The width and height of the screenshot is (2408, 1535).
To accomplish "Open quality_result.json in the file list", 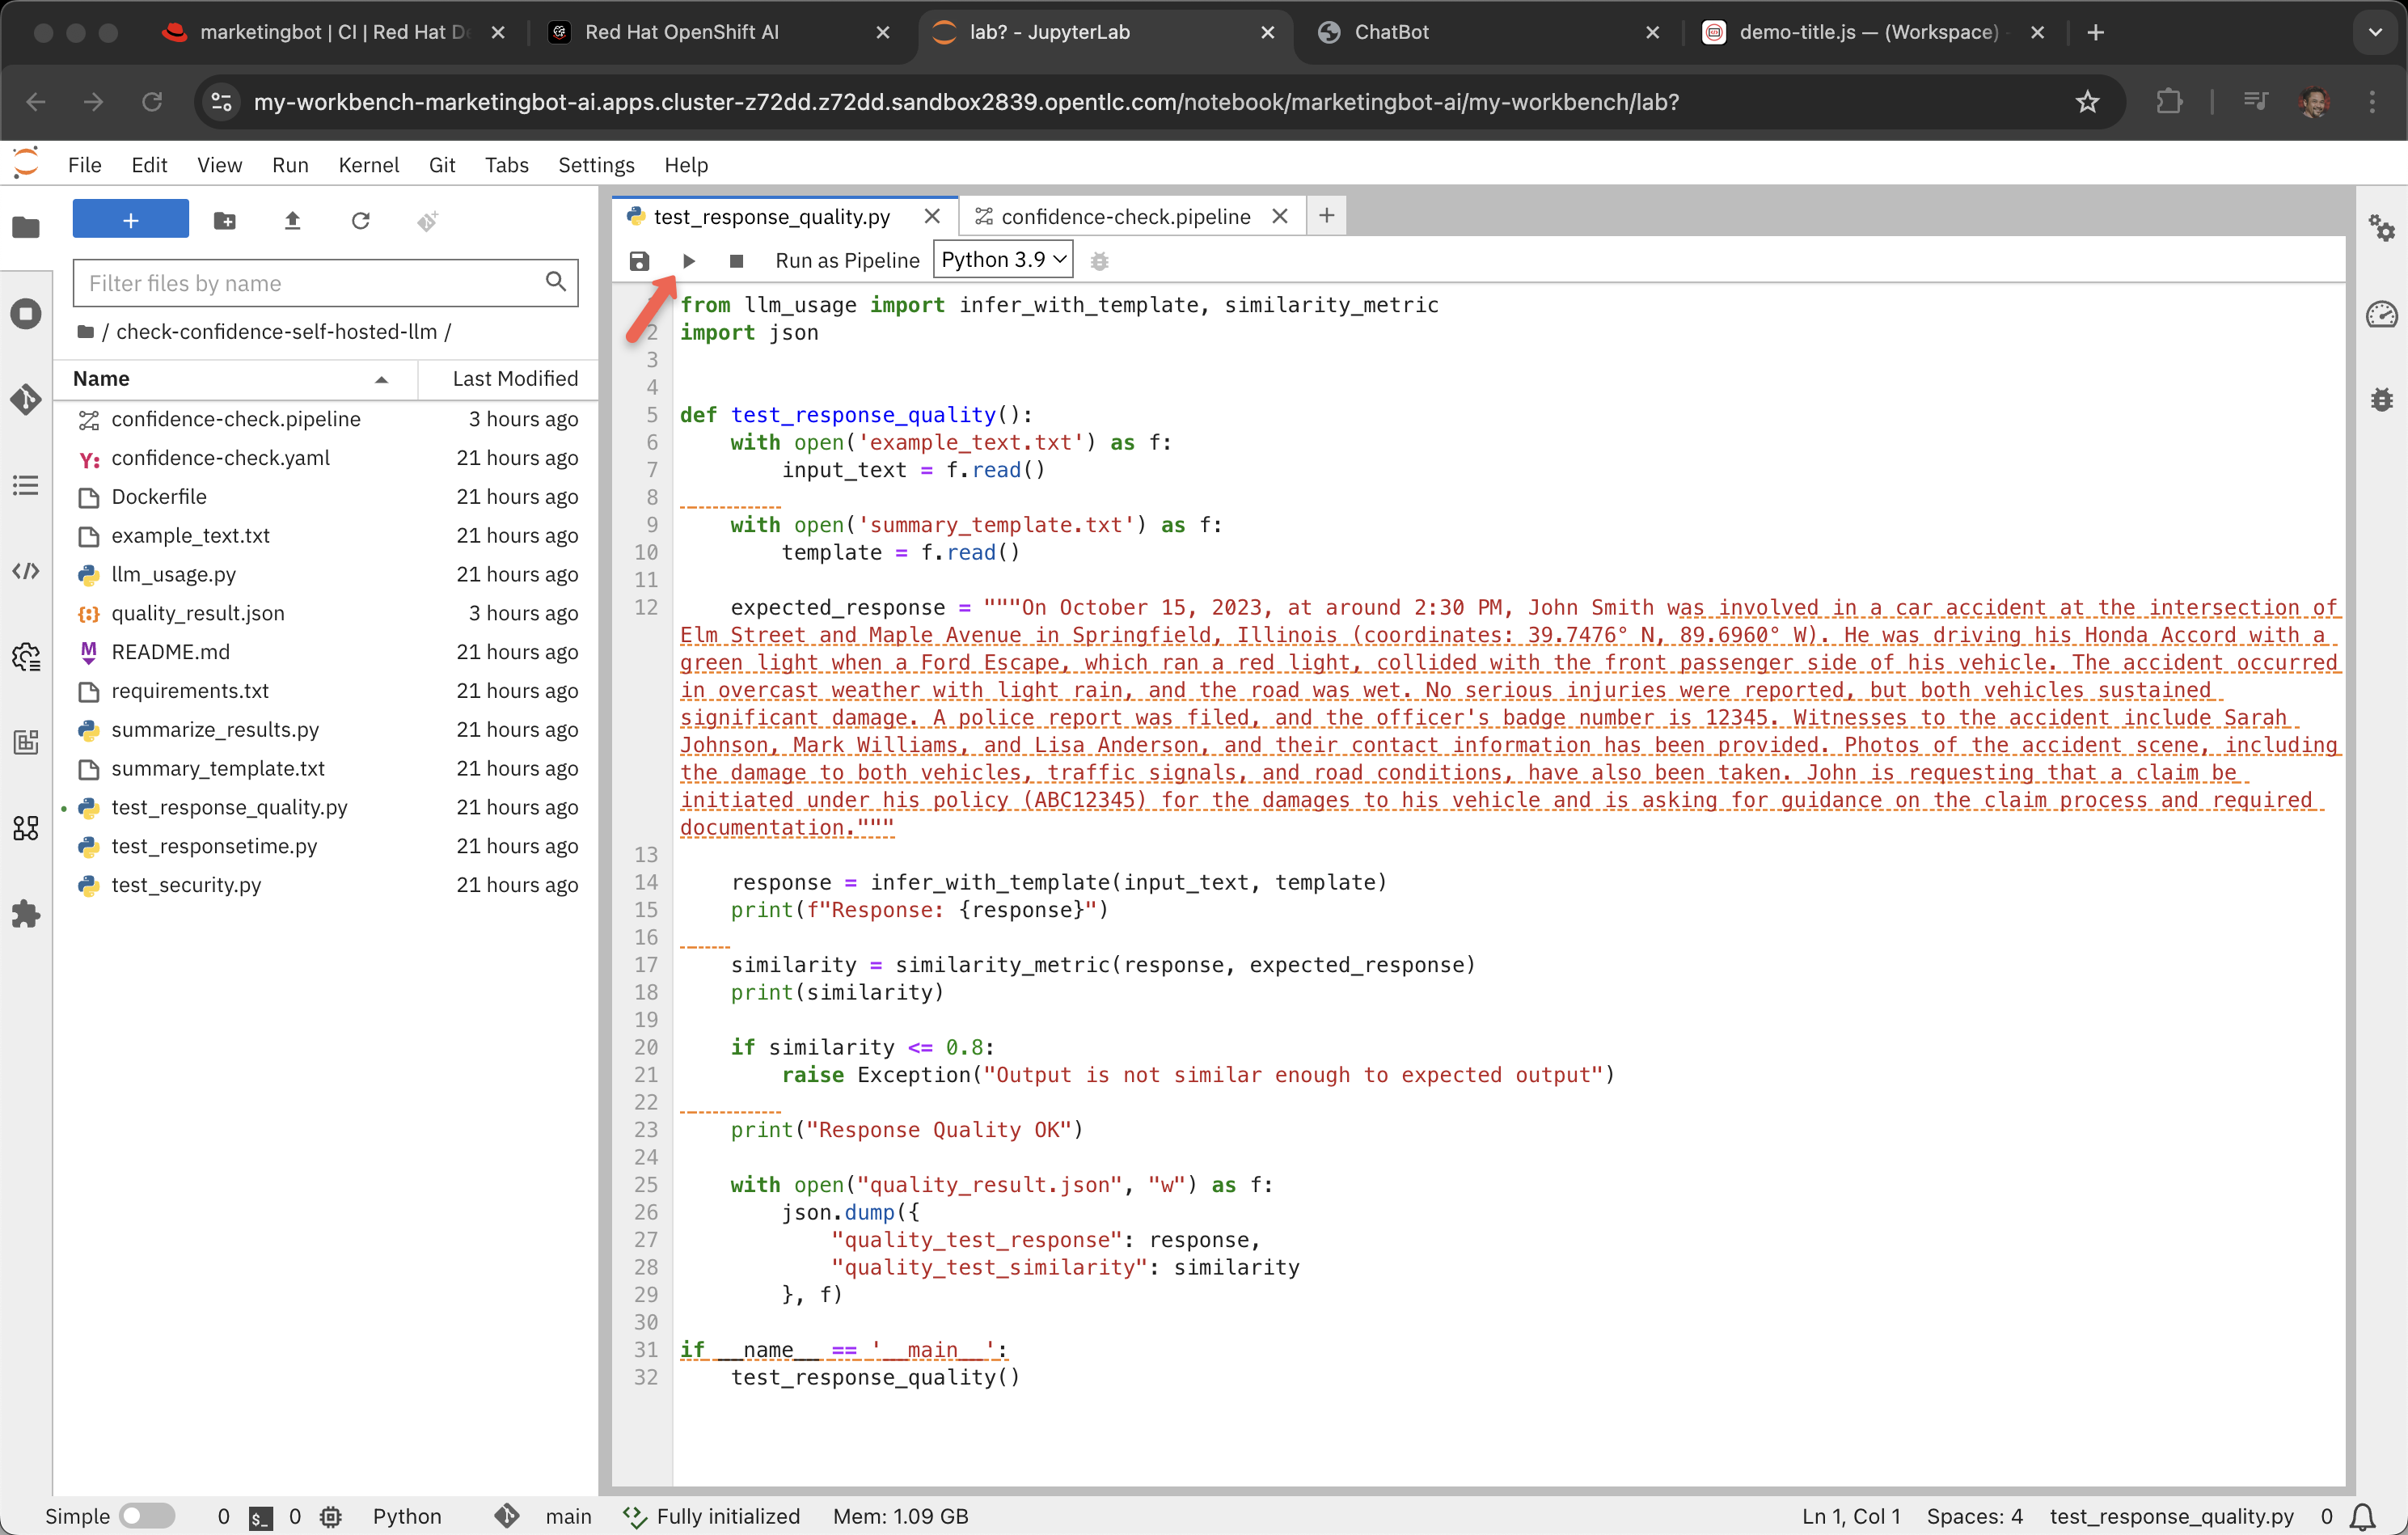I will [198, 613].
